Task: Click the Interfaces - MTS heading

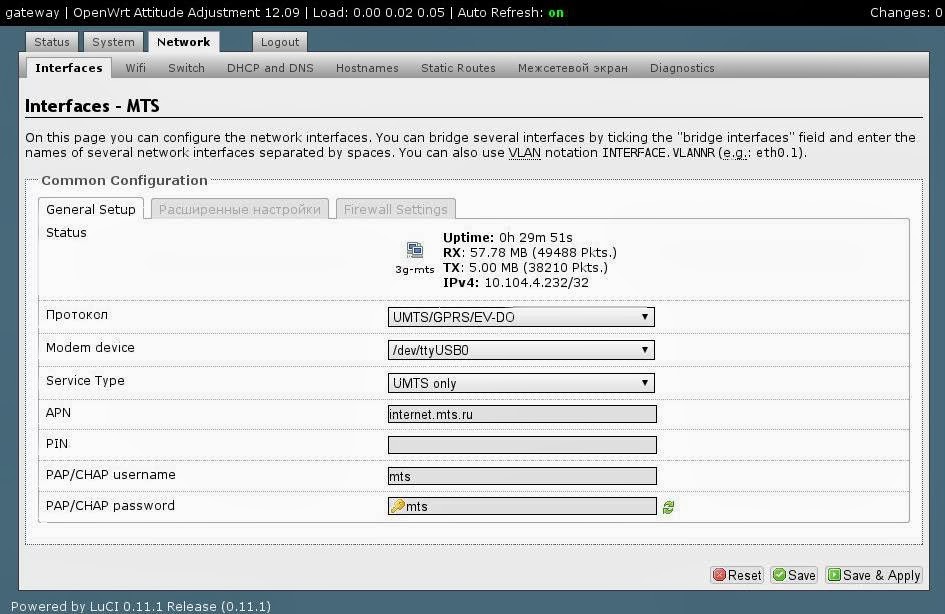Action: pos(92,106)
